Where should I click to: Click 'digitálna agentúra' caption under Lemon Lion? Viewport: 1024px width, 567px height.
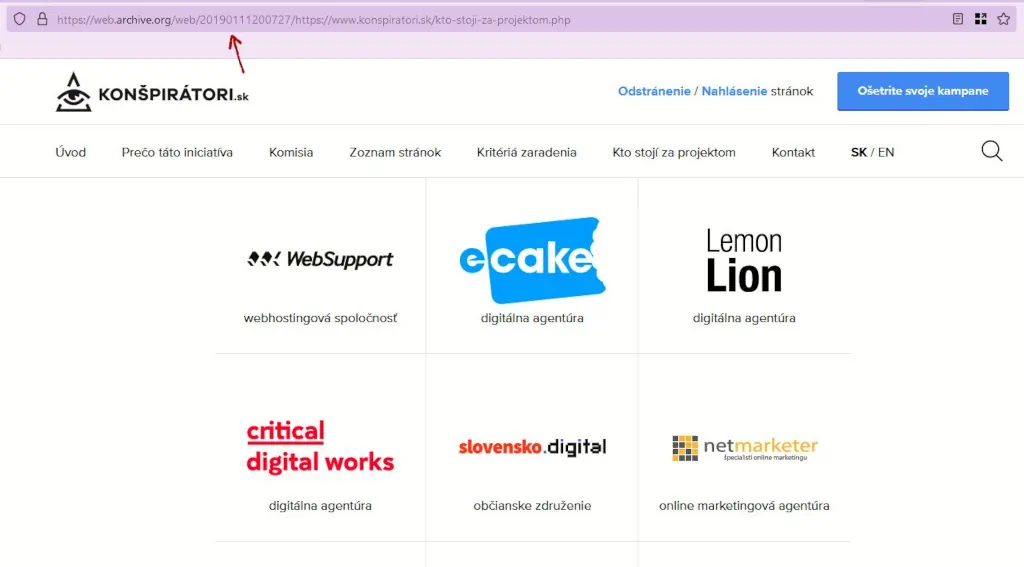point(744,318)
